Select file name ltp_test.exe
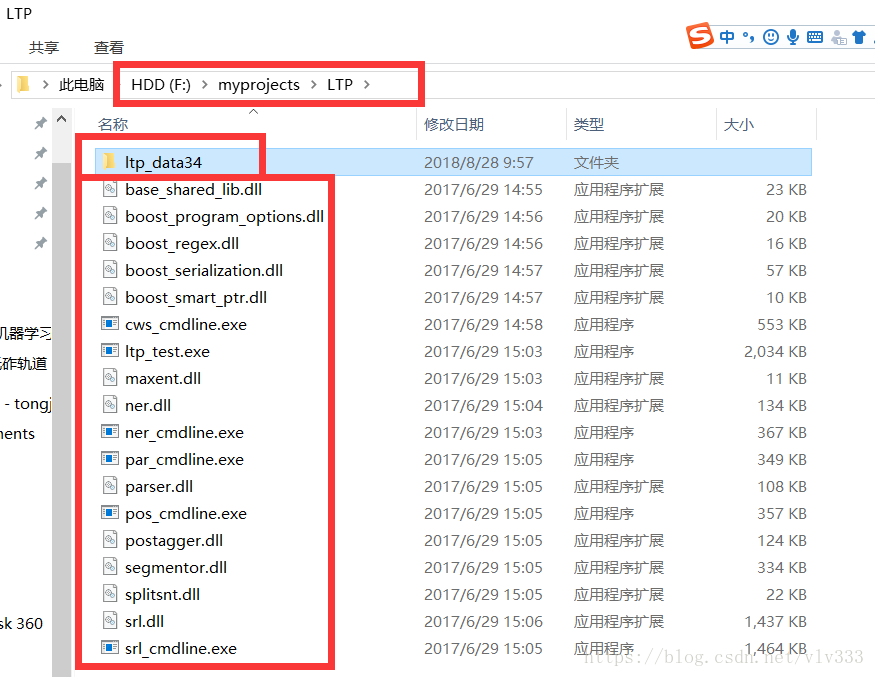This screenshot has width=875, height=677. pyautogui.click(x=167, y=352)
